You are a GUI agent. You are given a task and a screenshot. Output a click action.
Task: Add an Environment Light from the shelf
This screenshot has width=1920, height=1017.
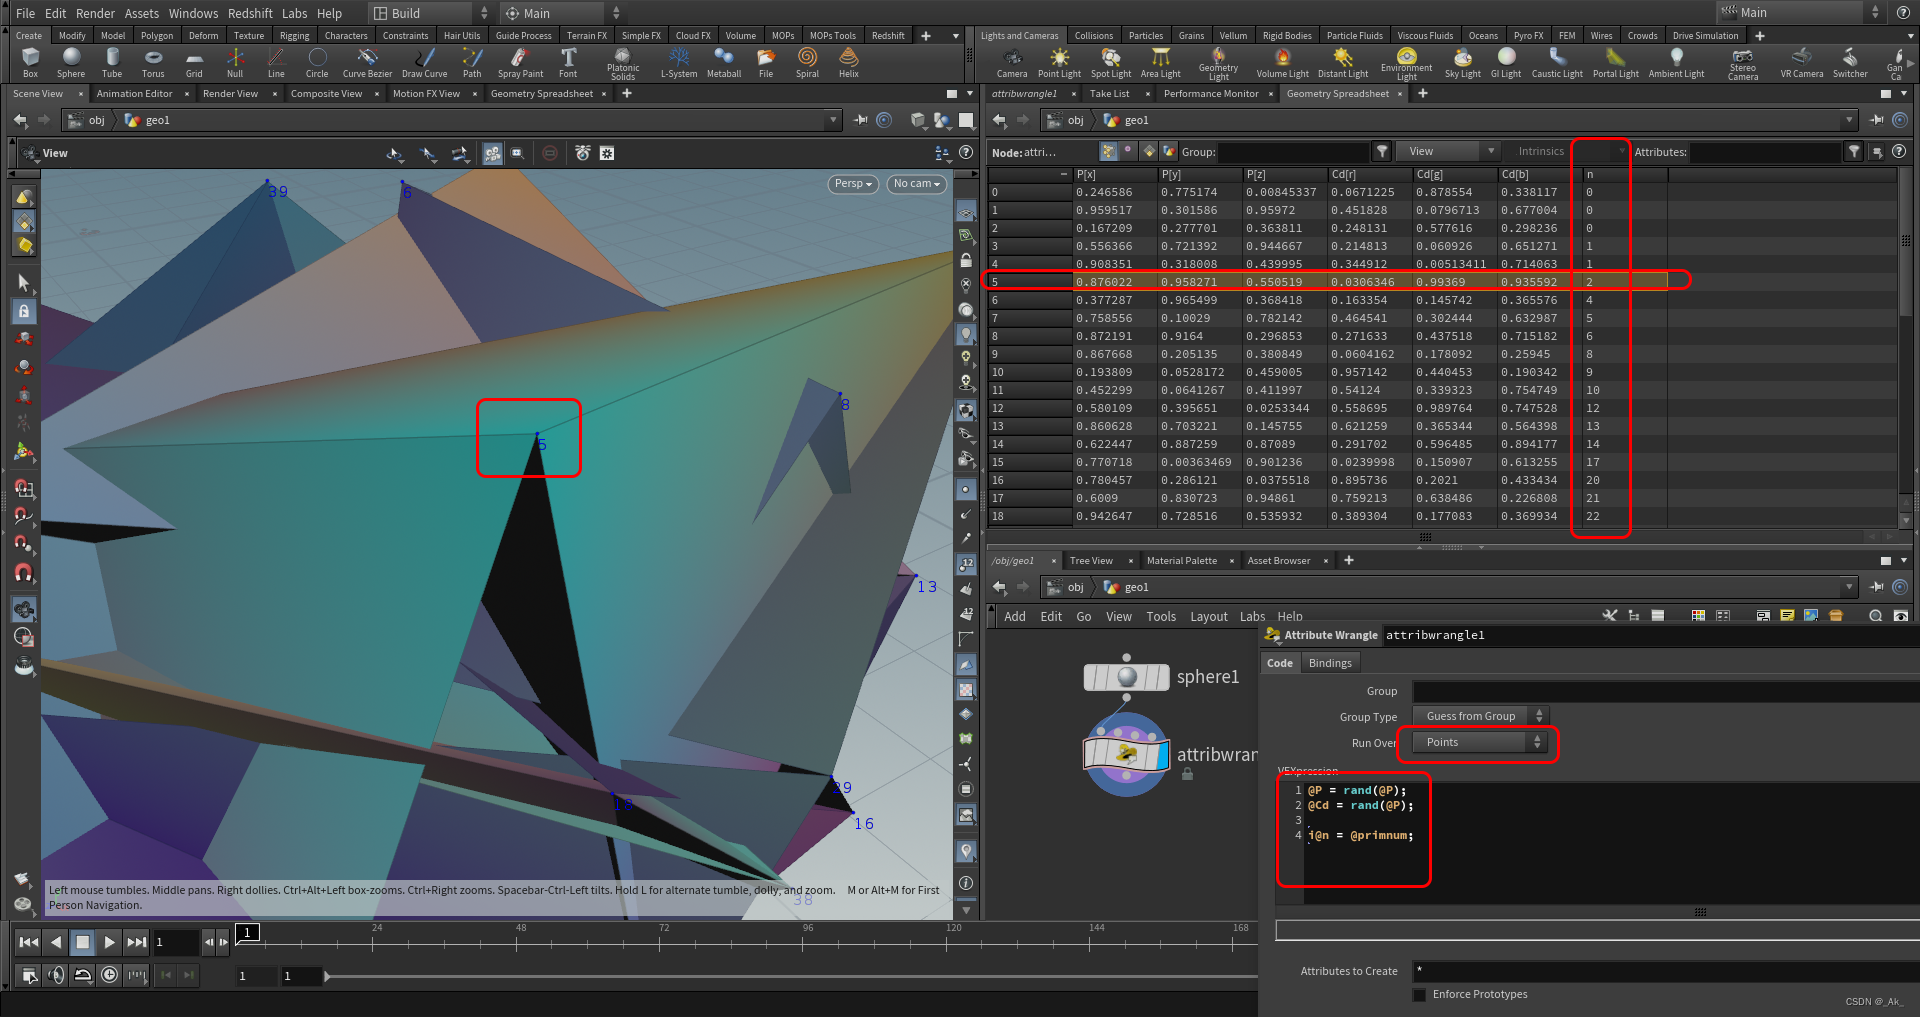pyautogui.click(x=1406, y=62)
